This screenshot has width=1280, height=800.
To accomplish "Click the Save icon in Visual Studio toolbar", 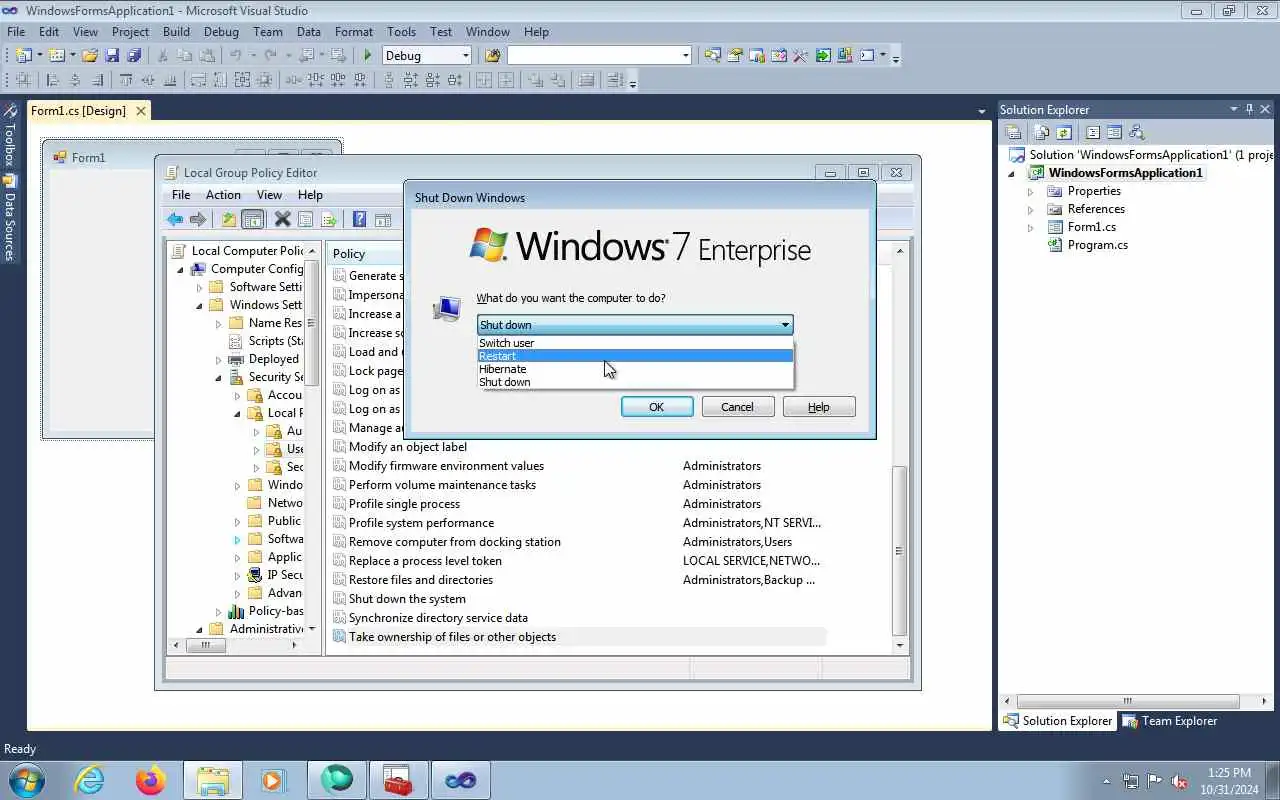I will point(112,56).
